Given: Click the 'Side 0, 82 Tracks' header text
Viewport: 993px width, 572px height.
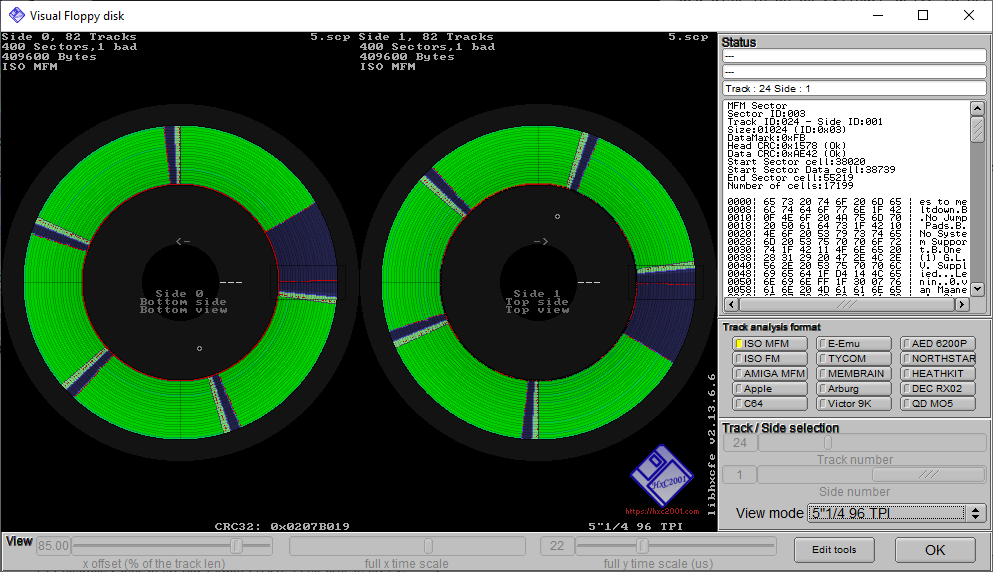Looking at the screenshot, I should [69, 37].
